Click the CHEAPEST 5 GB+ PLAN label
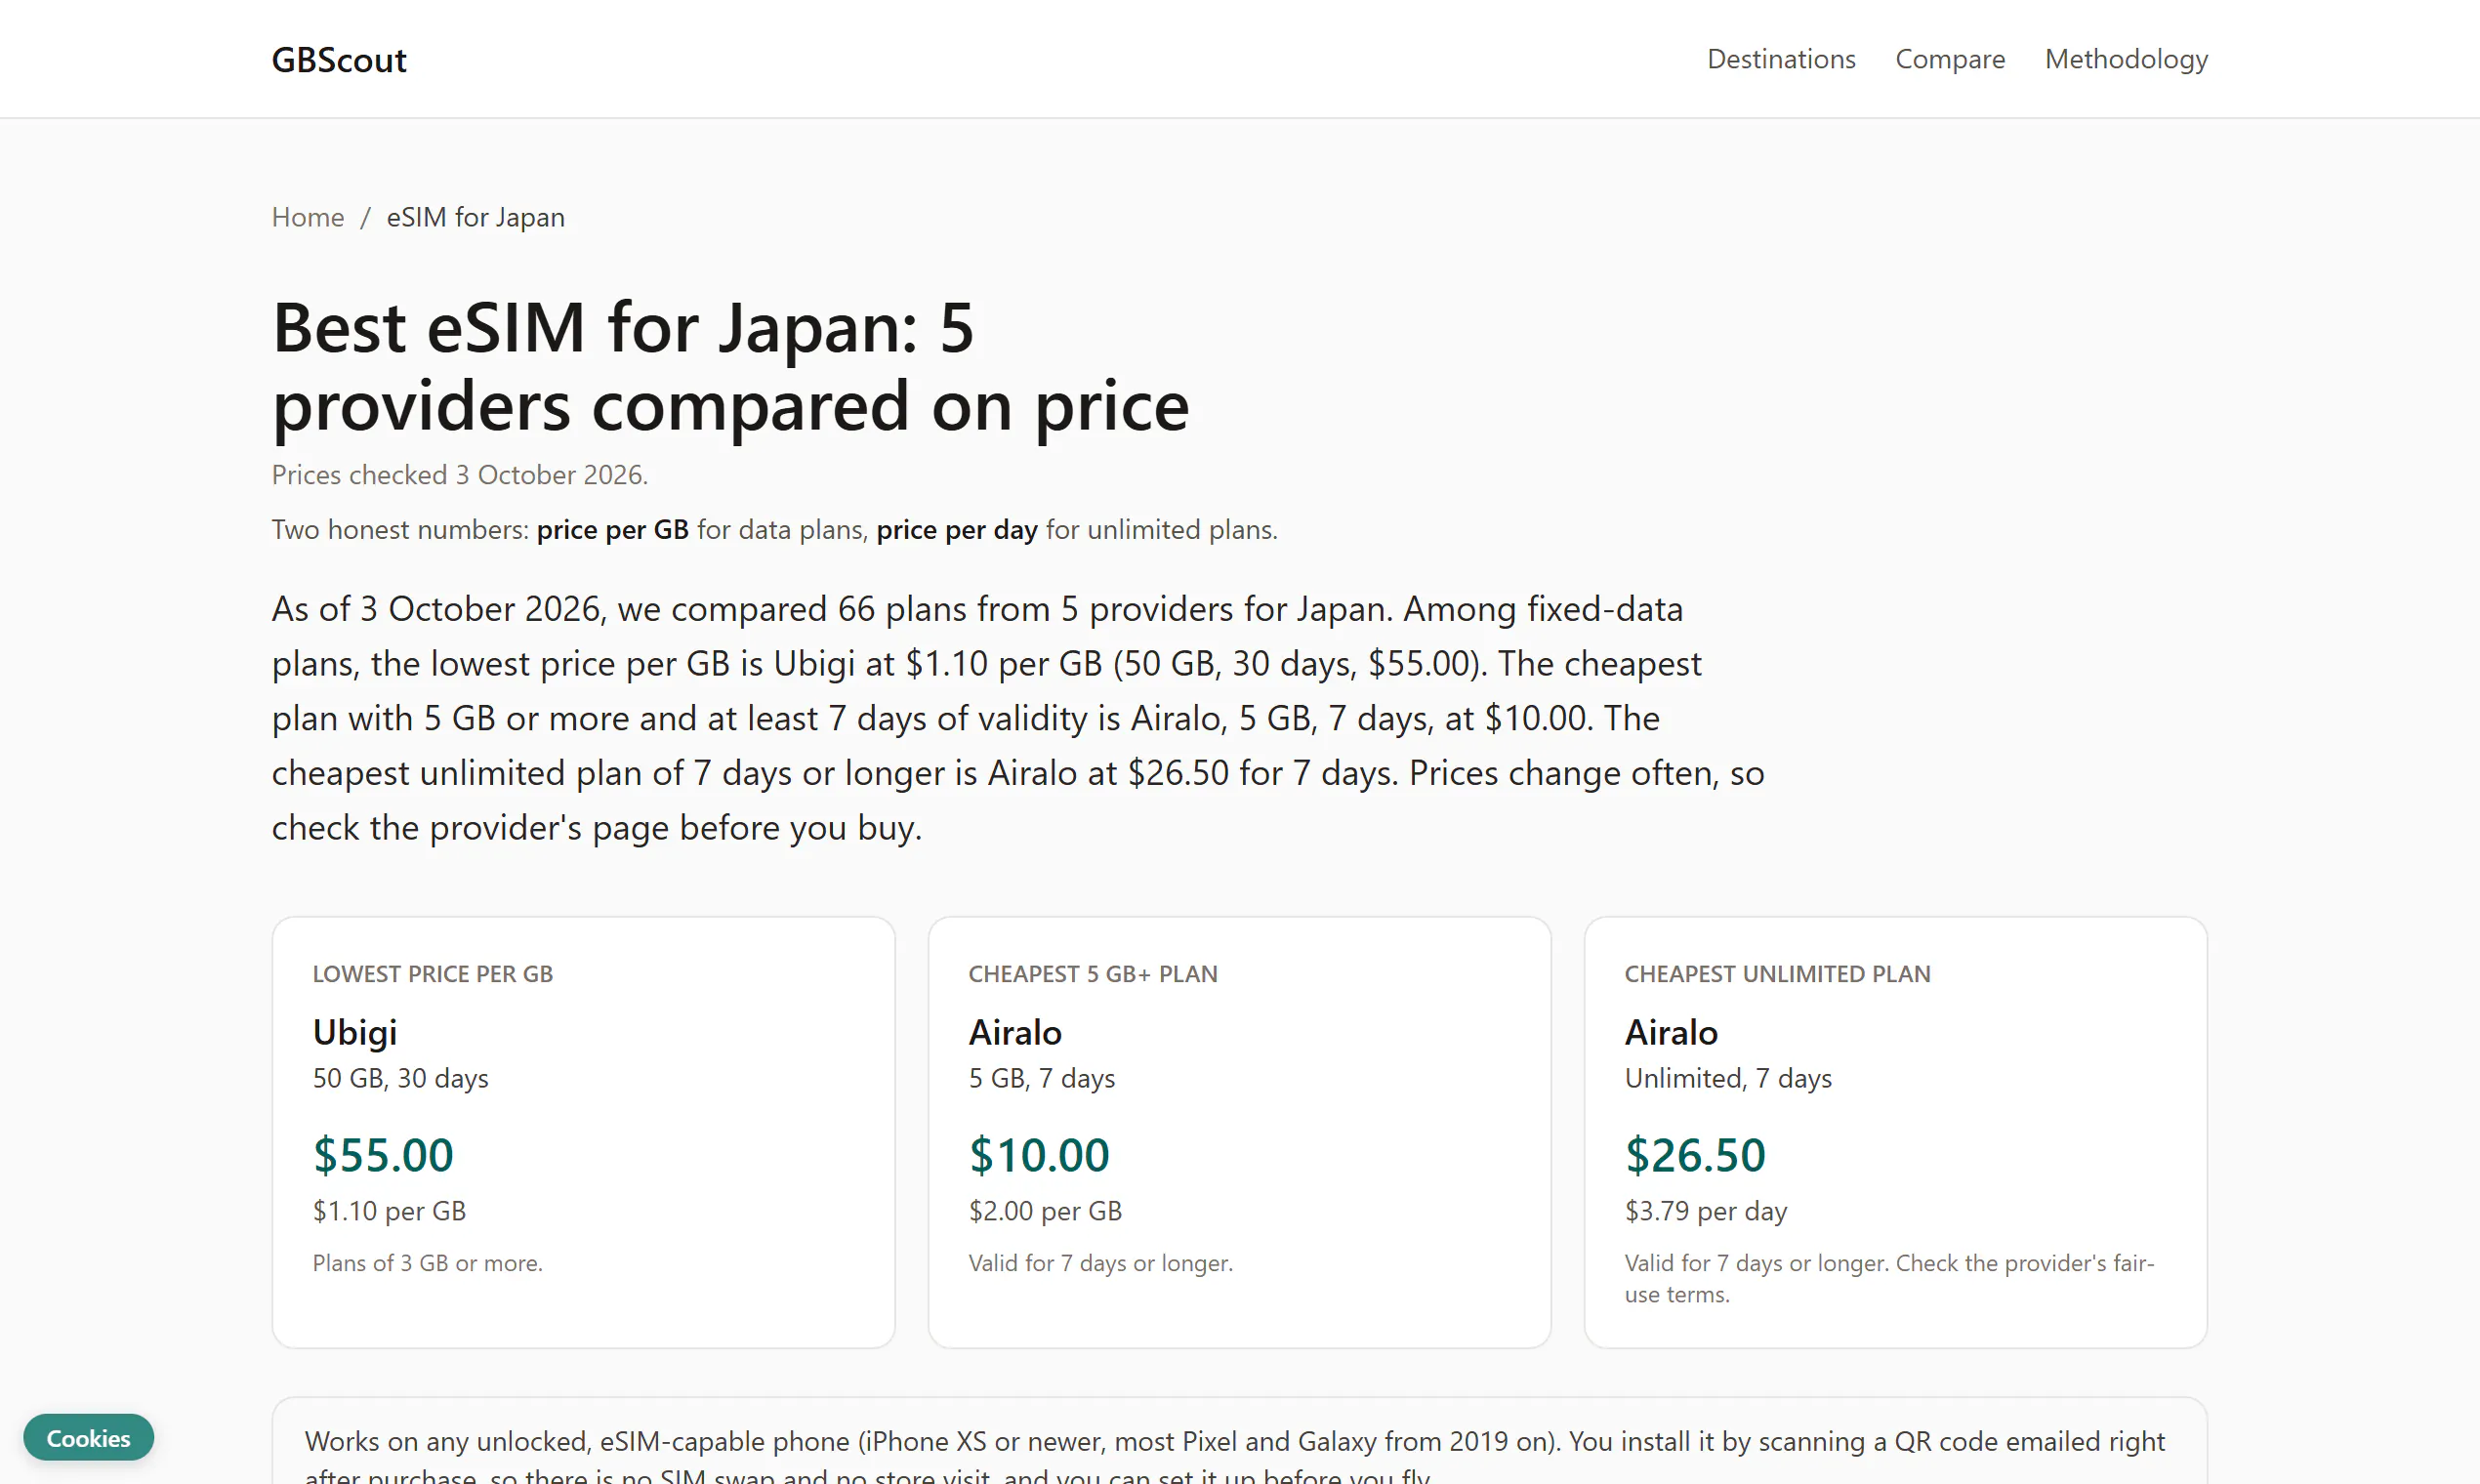 click(1093, 974)
